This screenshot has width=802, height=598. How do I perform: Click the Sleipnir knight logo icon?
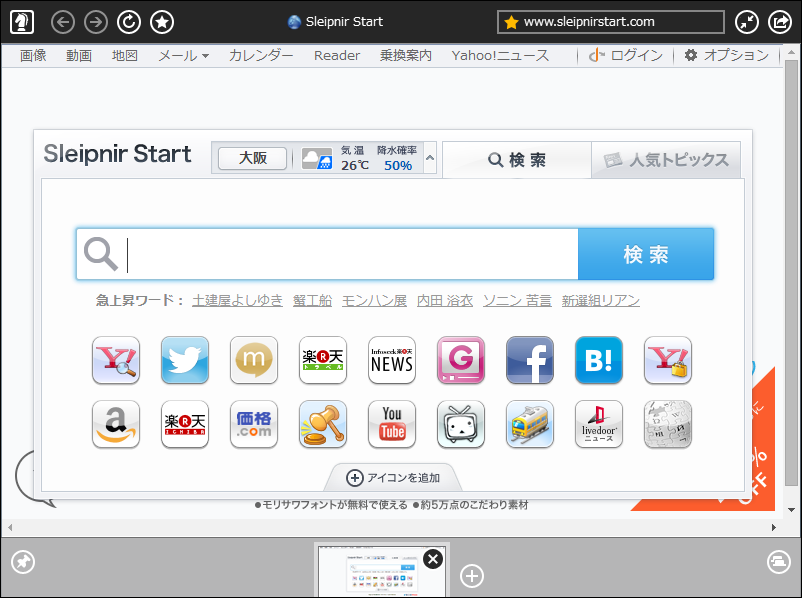(x=22, y=22)
